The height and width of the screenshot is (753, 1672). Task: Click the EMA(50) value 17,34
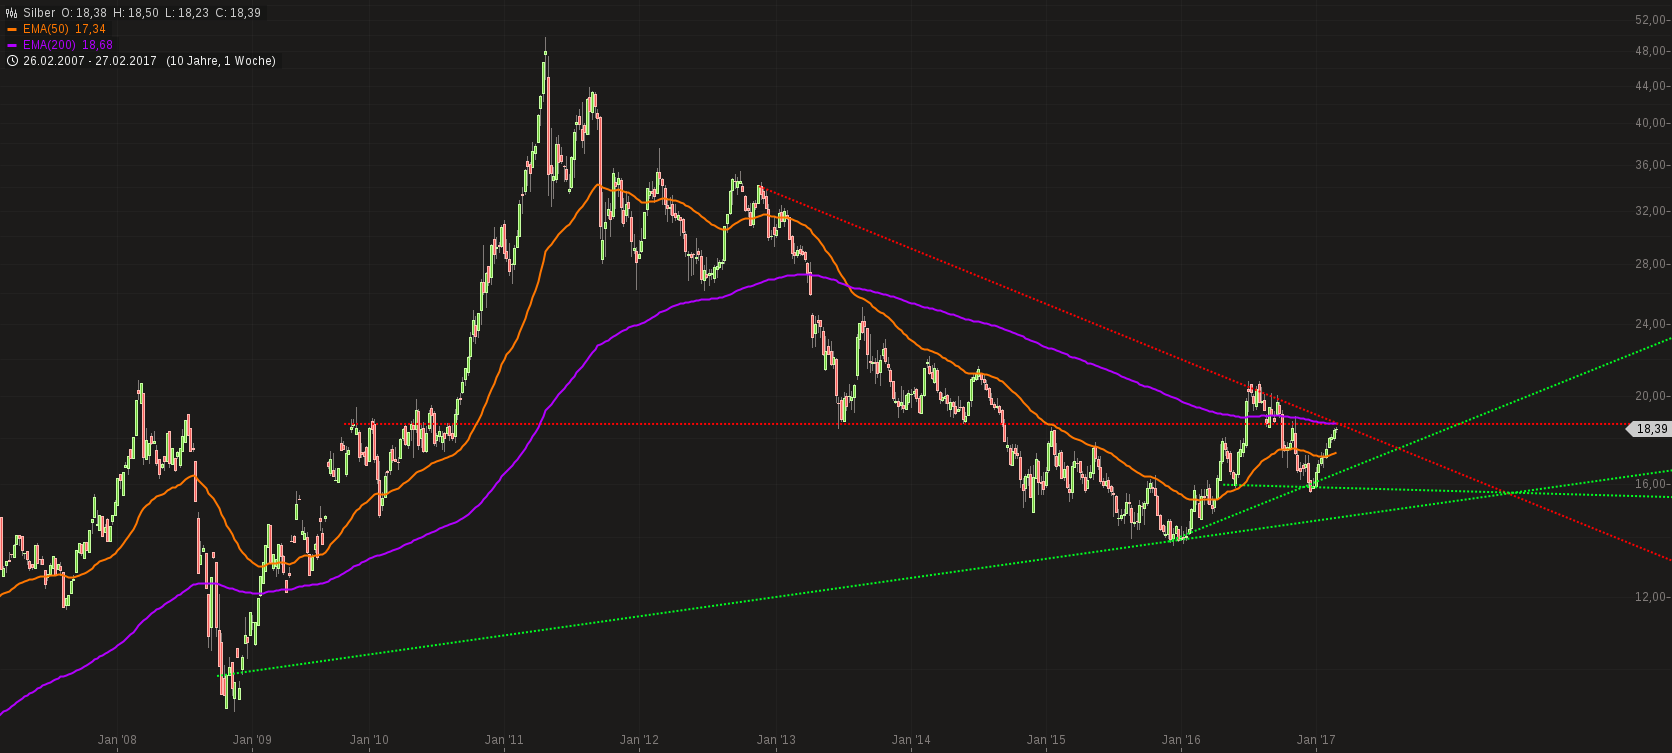pyautogui.click(x=90, y=29)
